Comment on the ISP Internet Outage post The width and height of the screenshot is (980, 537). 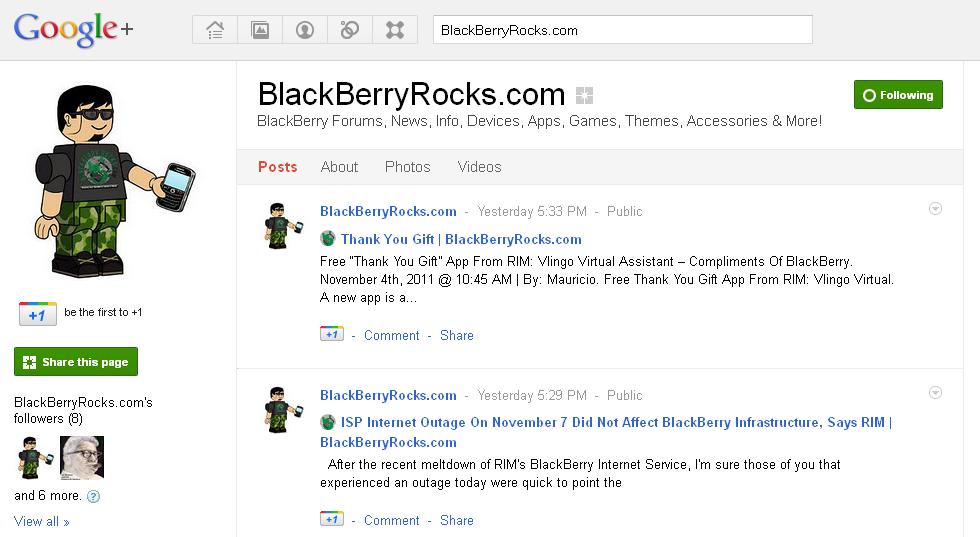coord(392,520)
